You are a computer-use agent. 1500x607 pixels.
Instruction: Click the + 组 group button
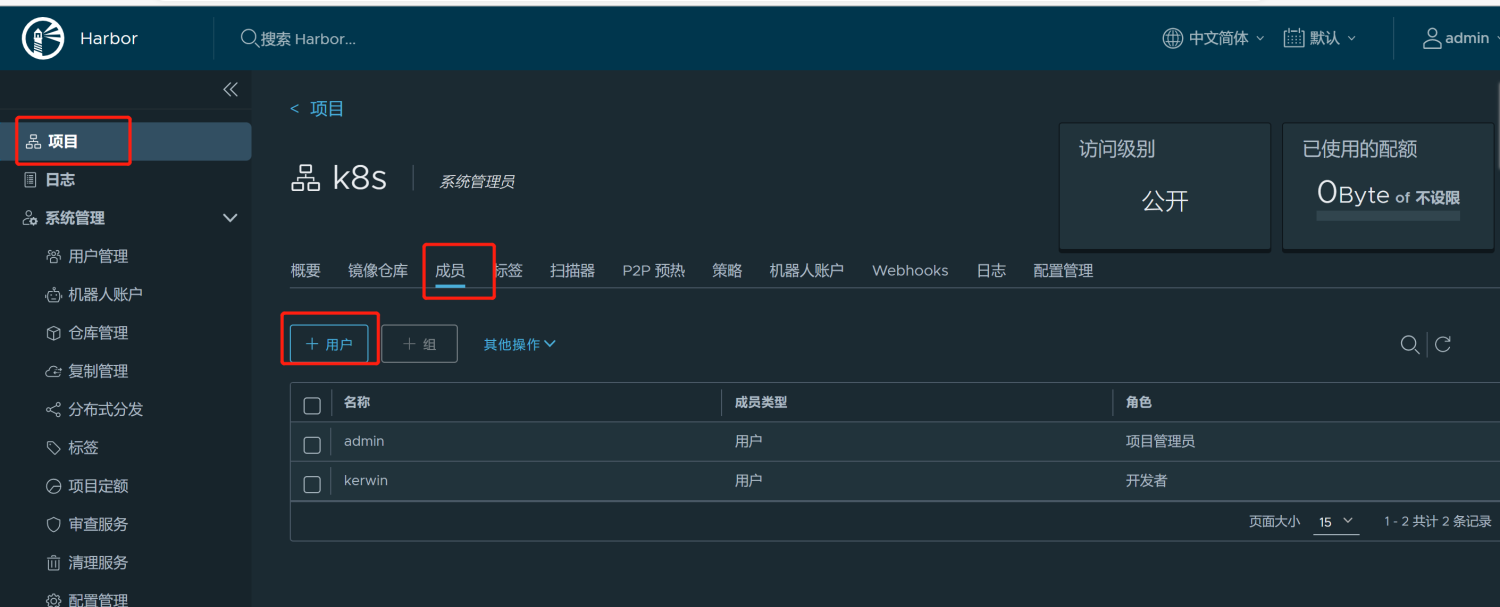[420, 344]
